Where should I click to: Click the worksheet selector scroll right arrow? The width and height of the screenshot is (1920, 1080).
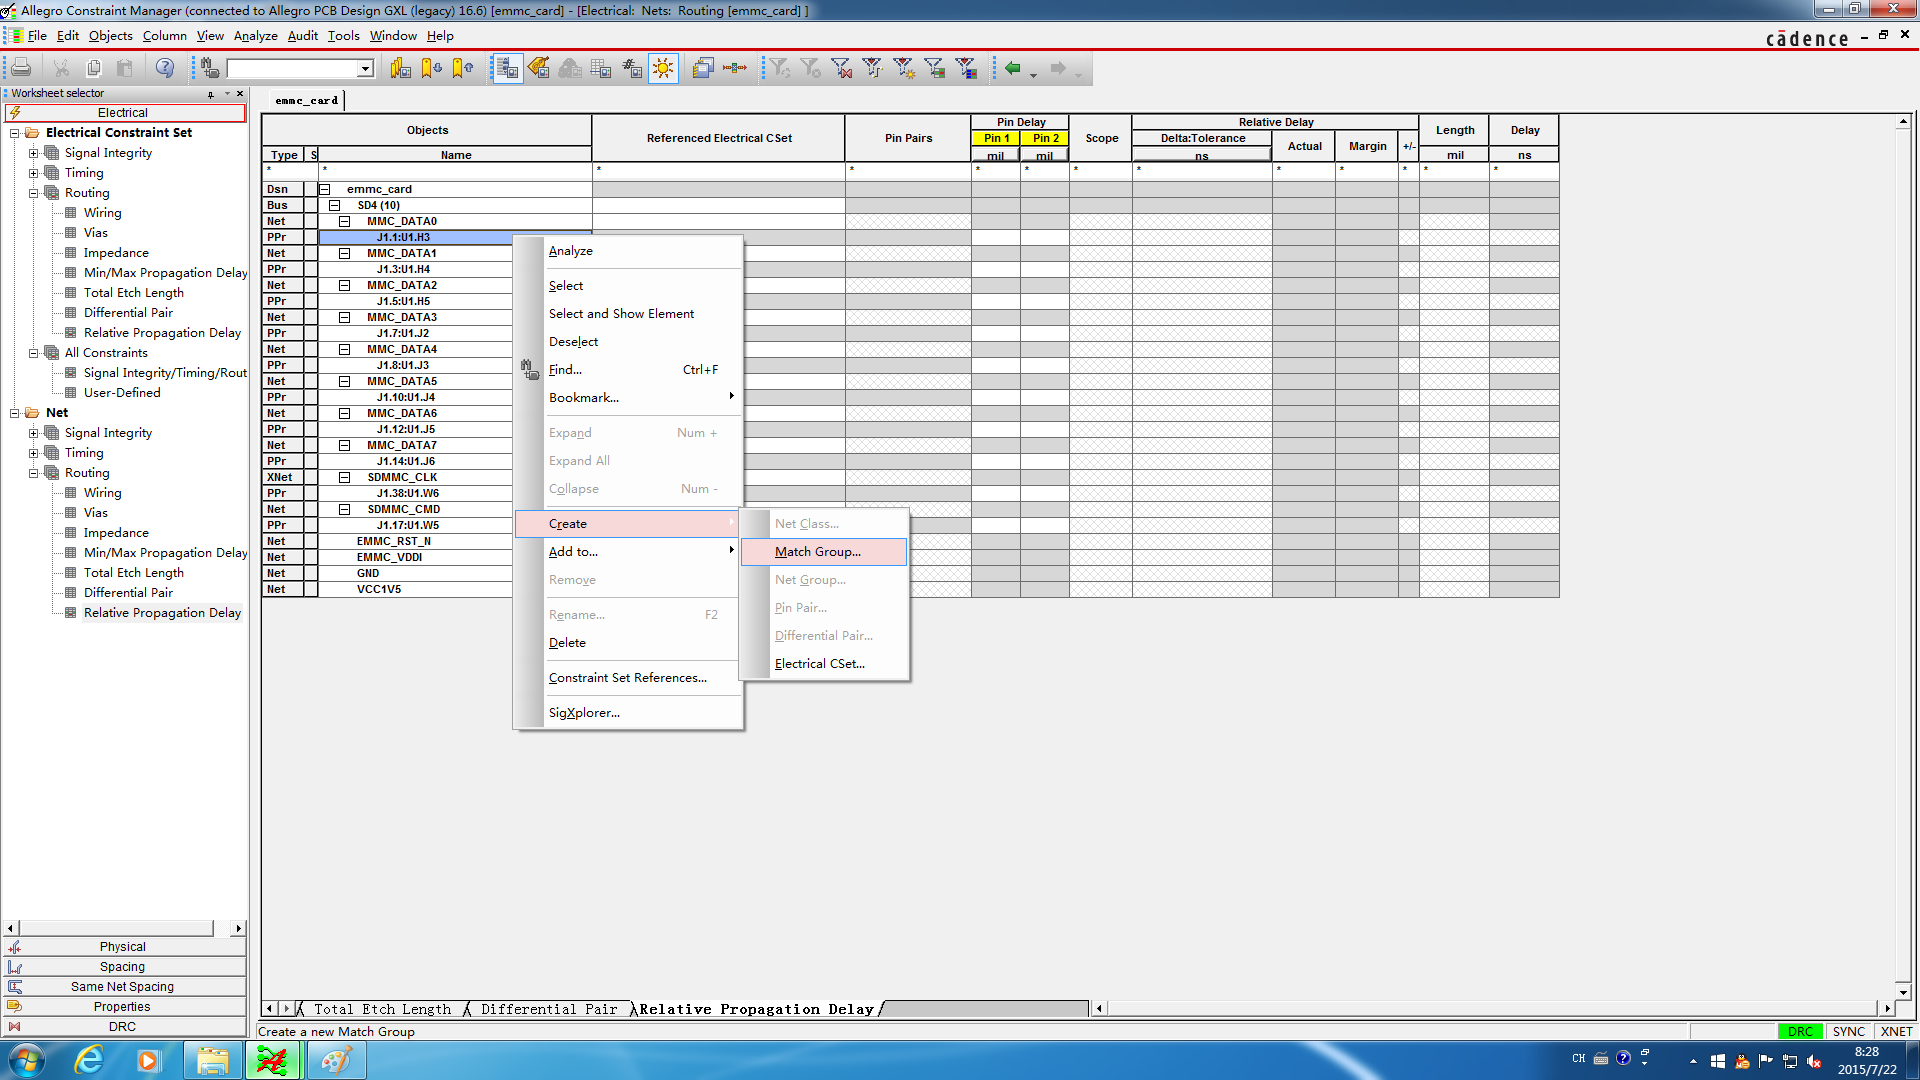point(238,929)
